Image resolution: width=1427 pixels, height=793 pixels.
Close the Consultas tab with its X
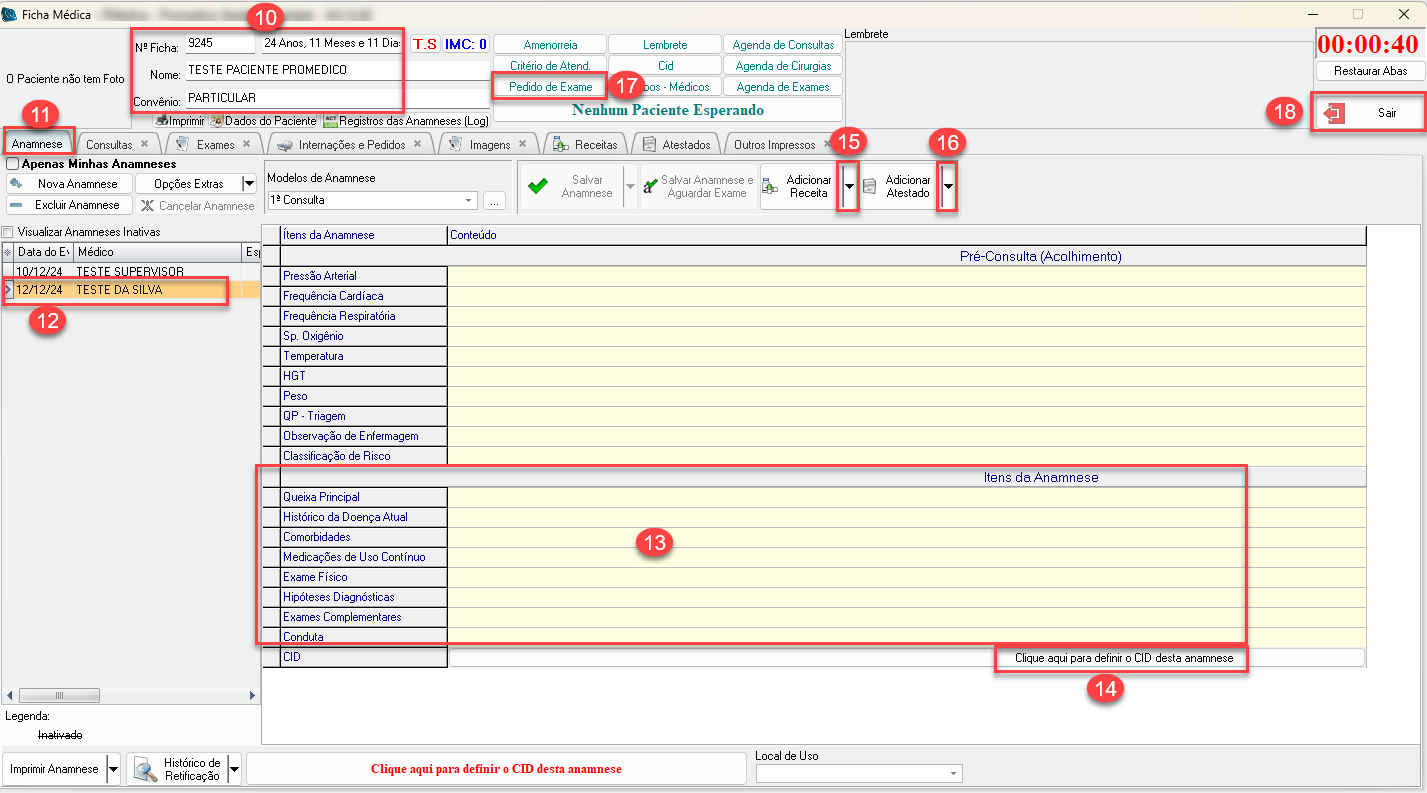(145, 144)
